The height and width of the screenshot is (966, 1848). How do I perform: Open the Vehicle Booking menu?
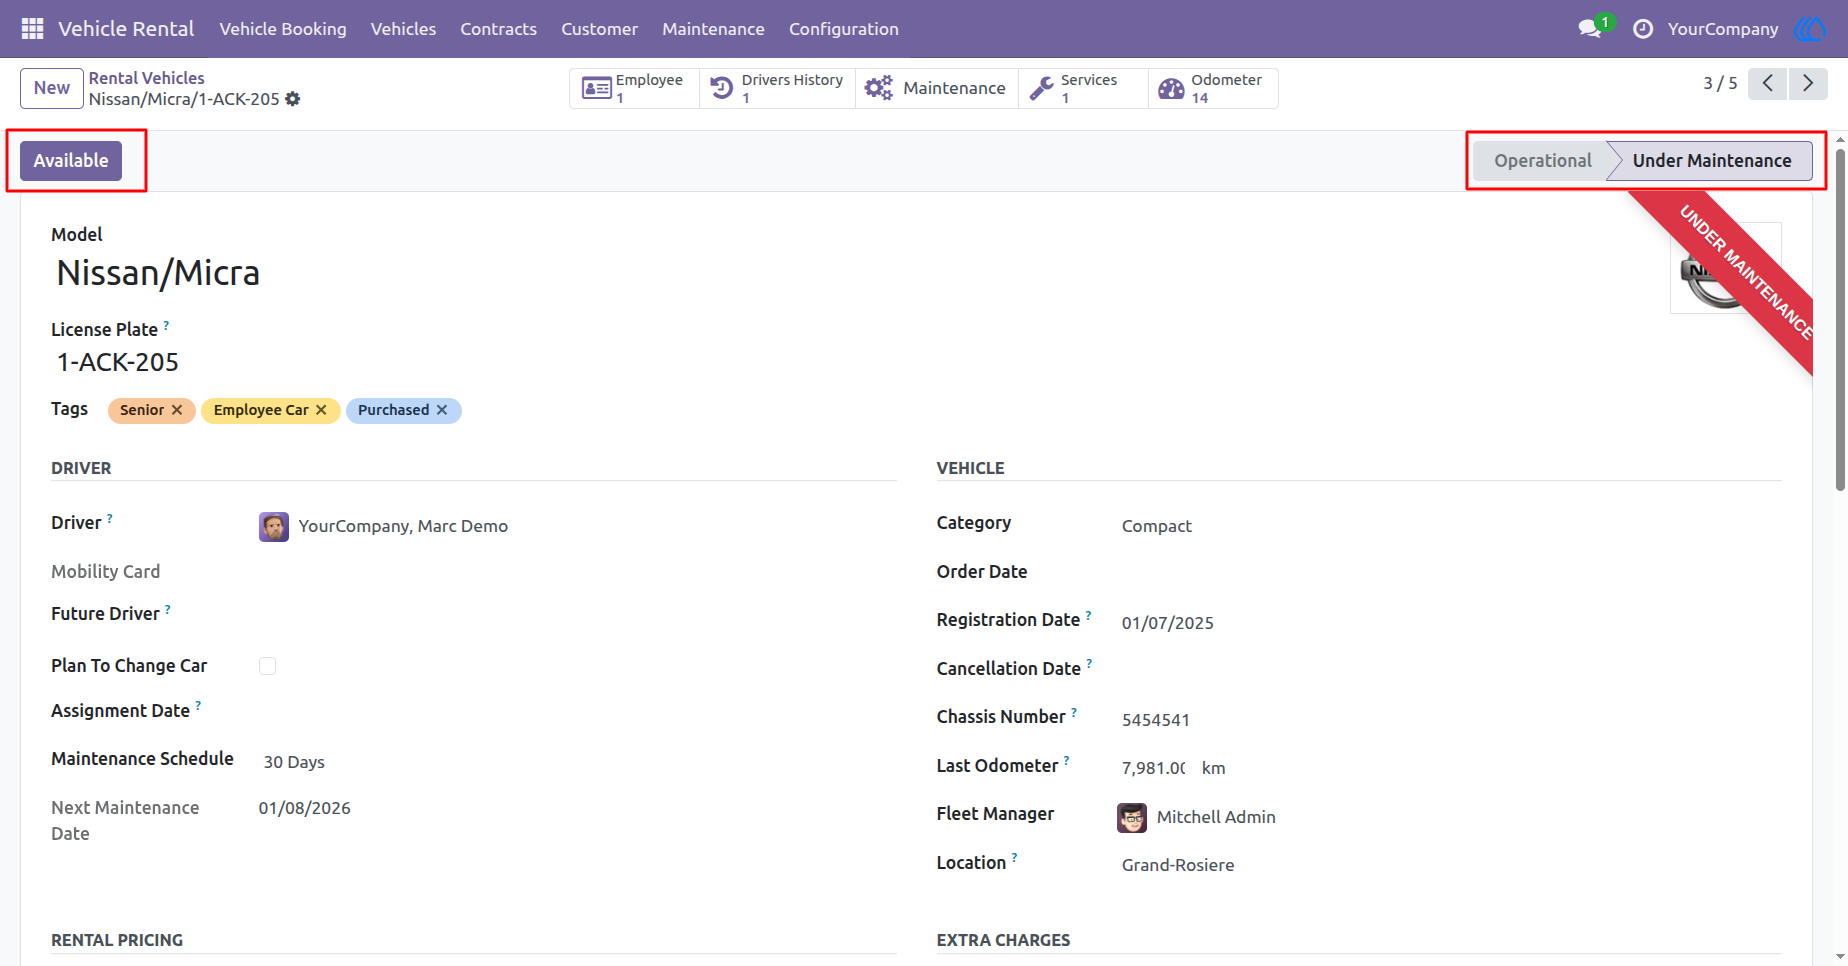point(283,29)
